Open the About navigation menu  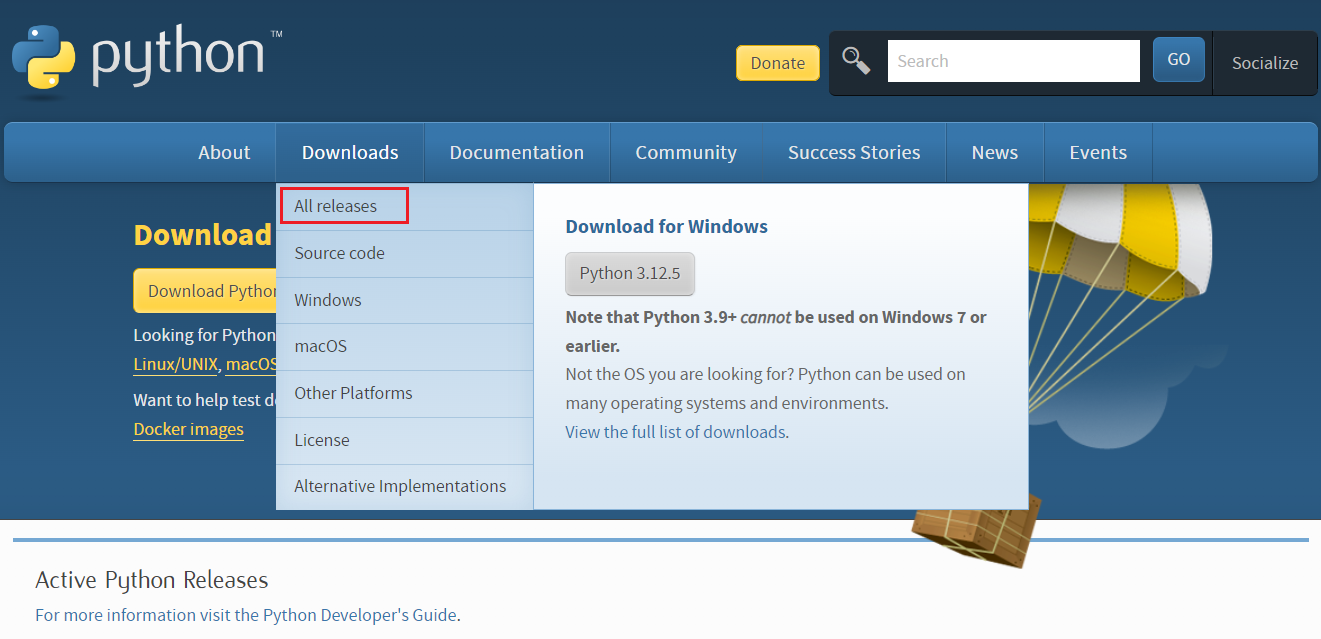(x=224, y=153)
